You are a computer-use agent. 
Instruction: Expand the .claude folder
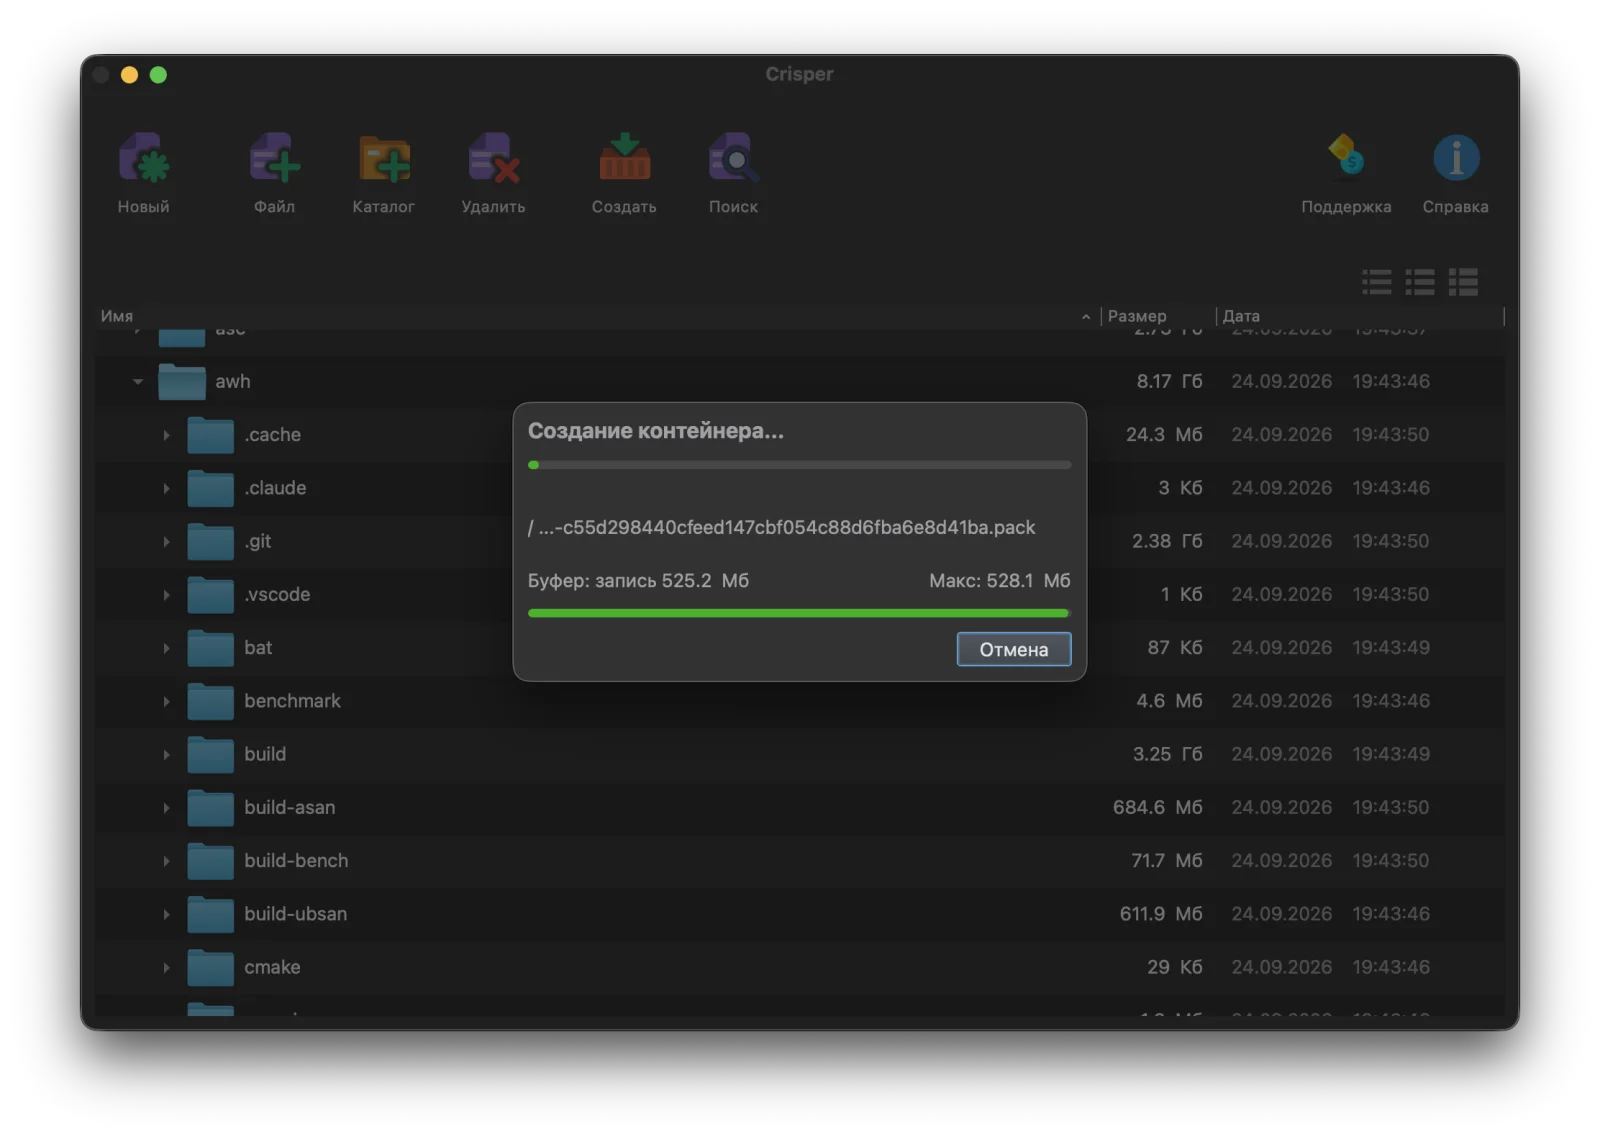166,488
